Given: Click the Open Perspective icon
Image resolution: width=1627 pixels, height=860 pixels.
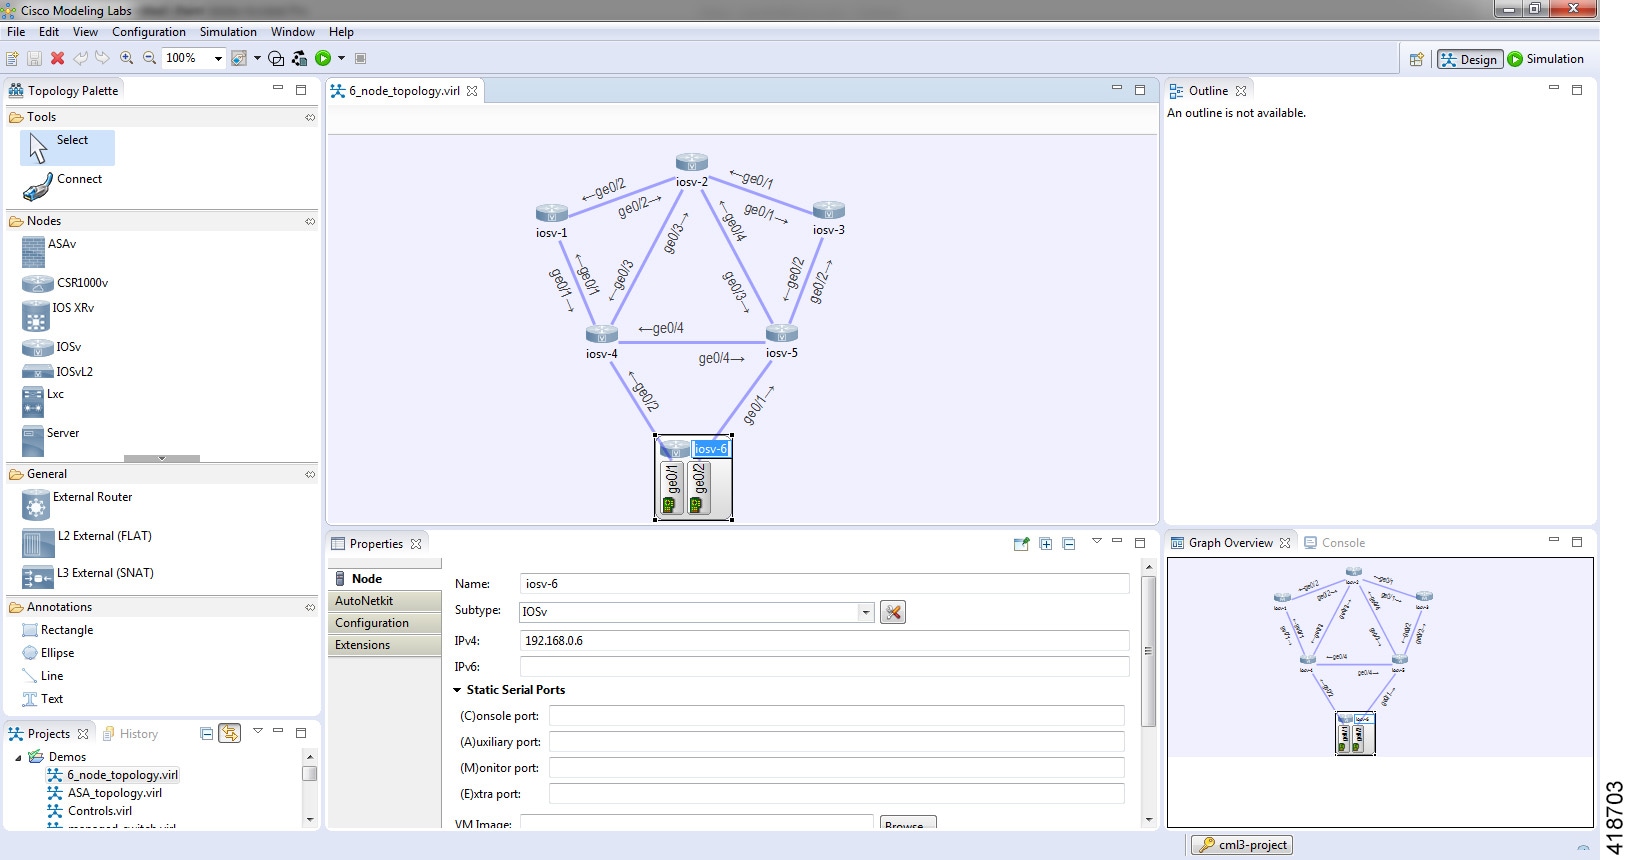Looking at the screenshot, I should coord(1416,59).
